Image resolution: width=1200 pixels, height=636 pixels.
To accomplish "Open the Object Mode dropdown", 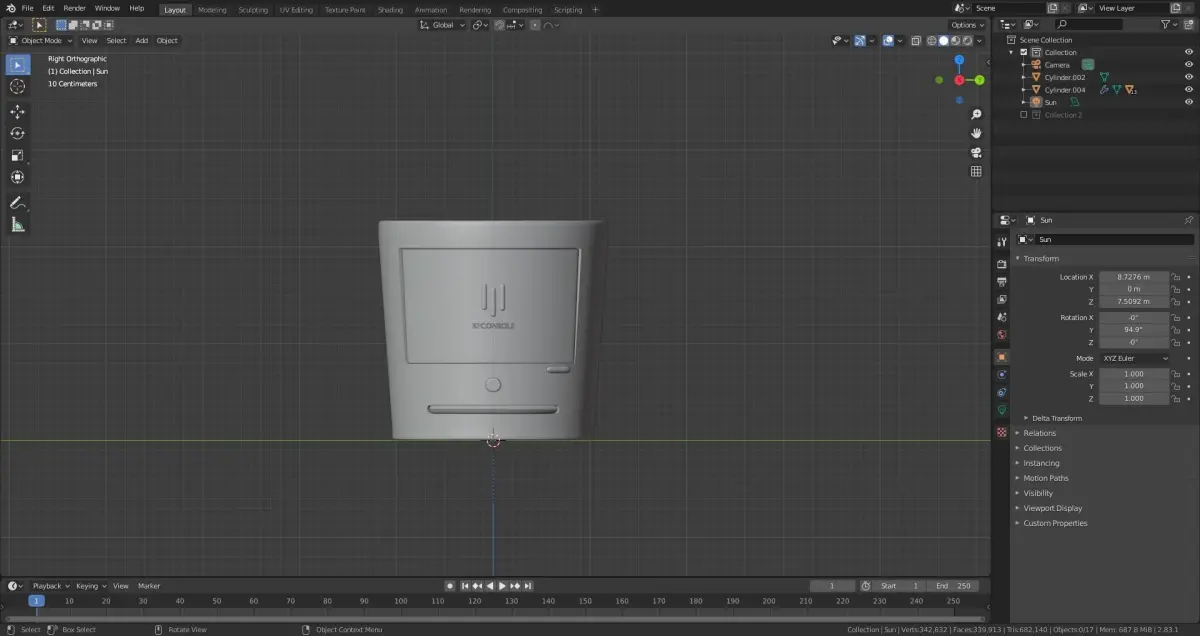I will 40,41.
